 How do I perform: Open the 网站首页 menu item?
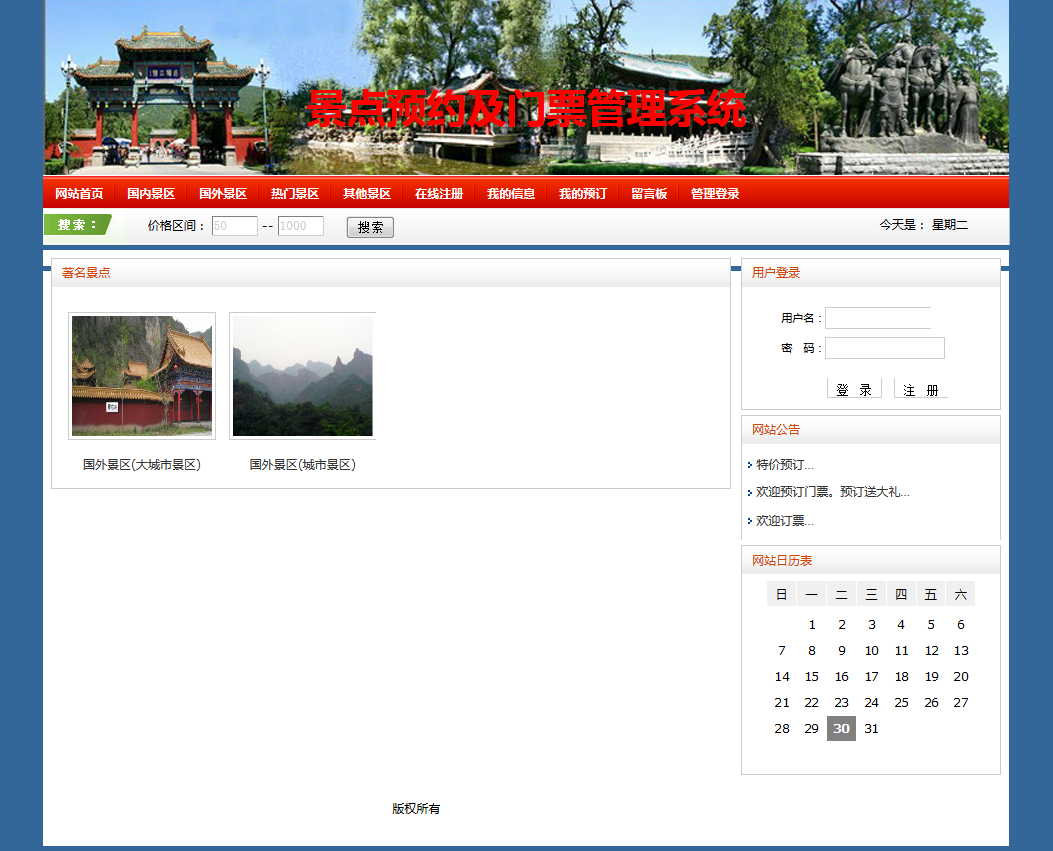(x=79, y=193)
